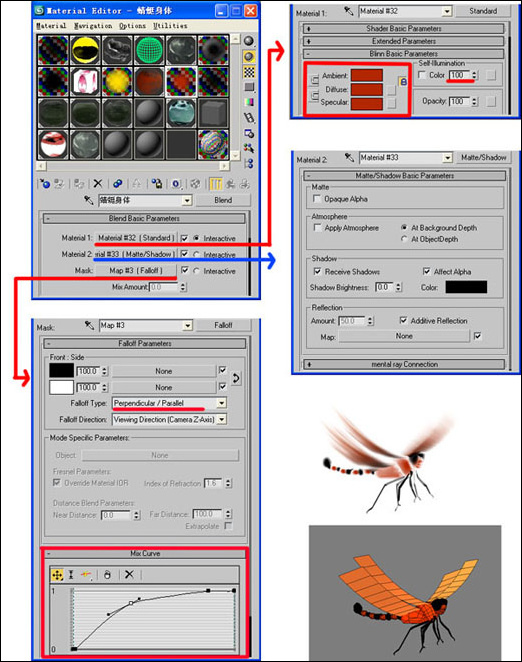Toggle the checkered Background icon

[x=249, y=72]
